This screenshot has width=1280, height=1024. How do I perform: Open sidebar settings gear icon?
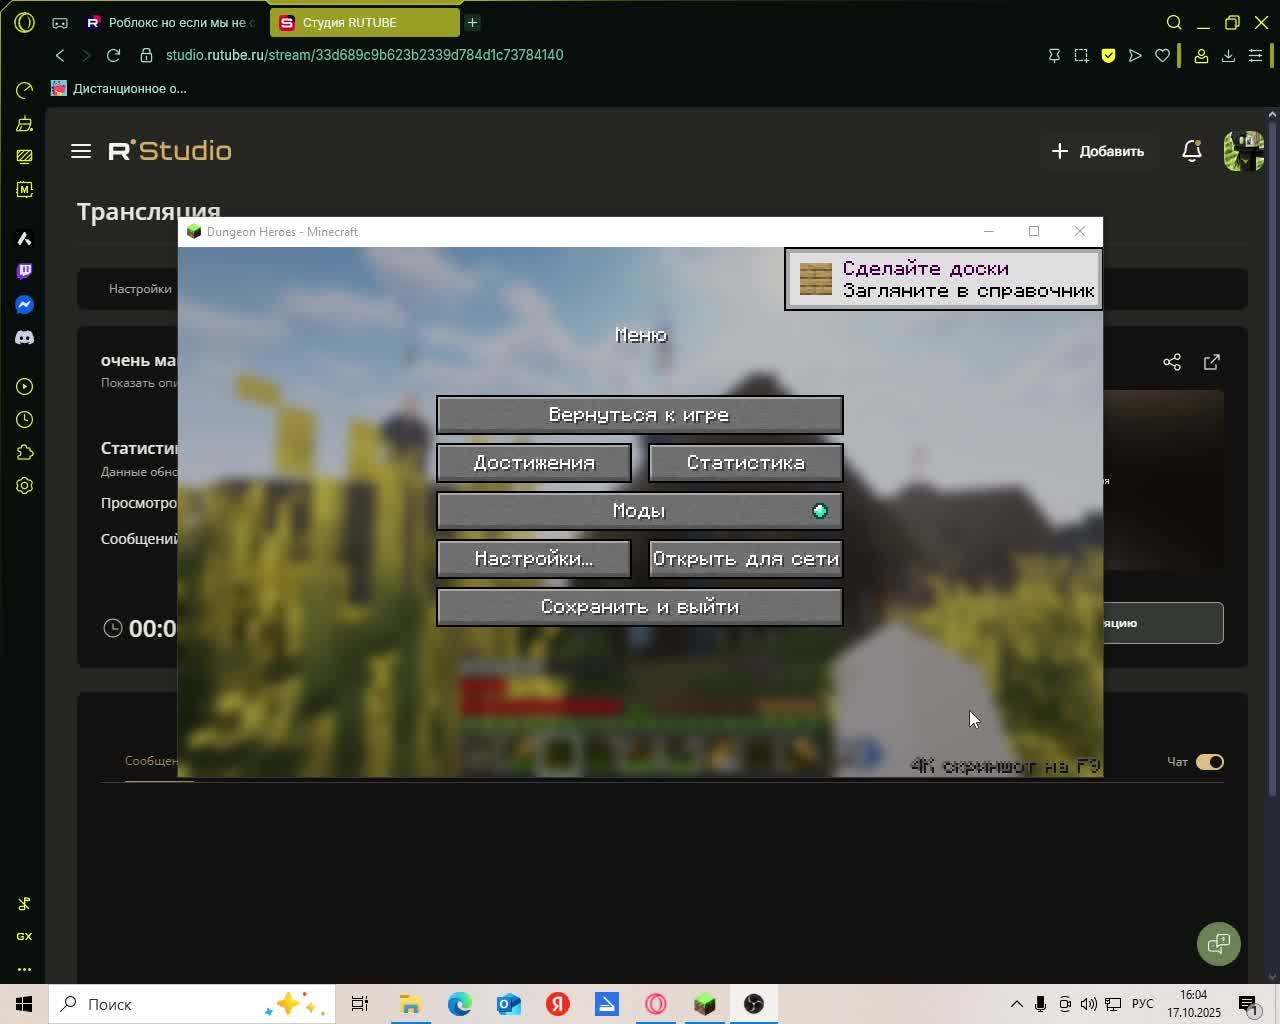point(25,486)
